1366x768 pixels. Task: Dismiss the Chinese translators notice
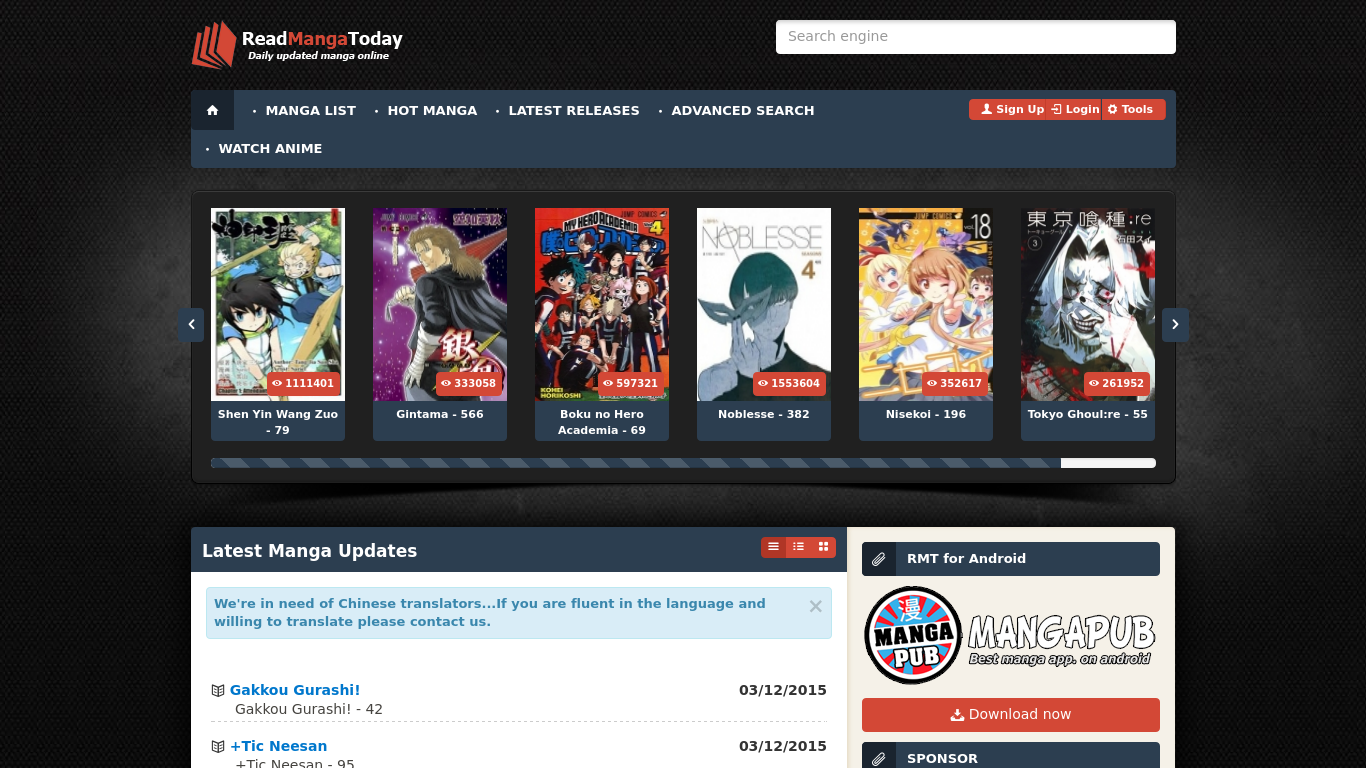815,606
